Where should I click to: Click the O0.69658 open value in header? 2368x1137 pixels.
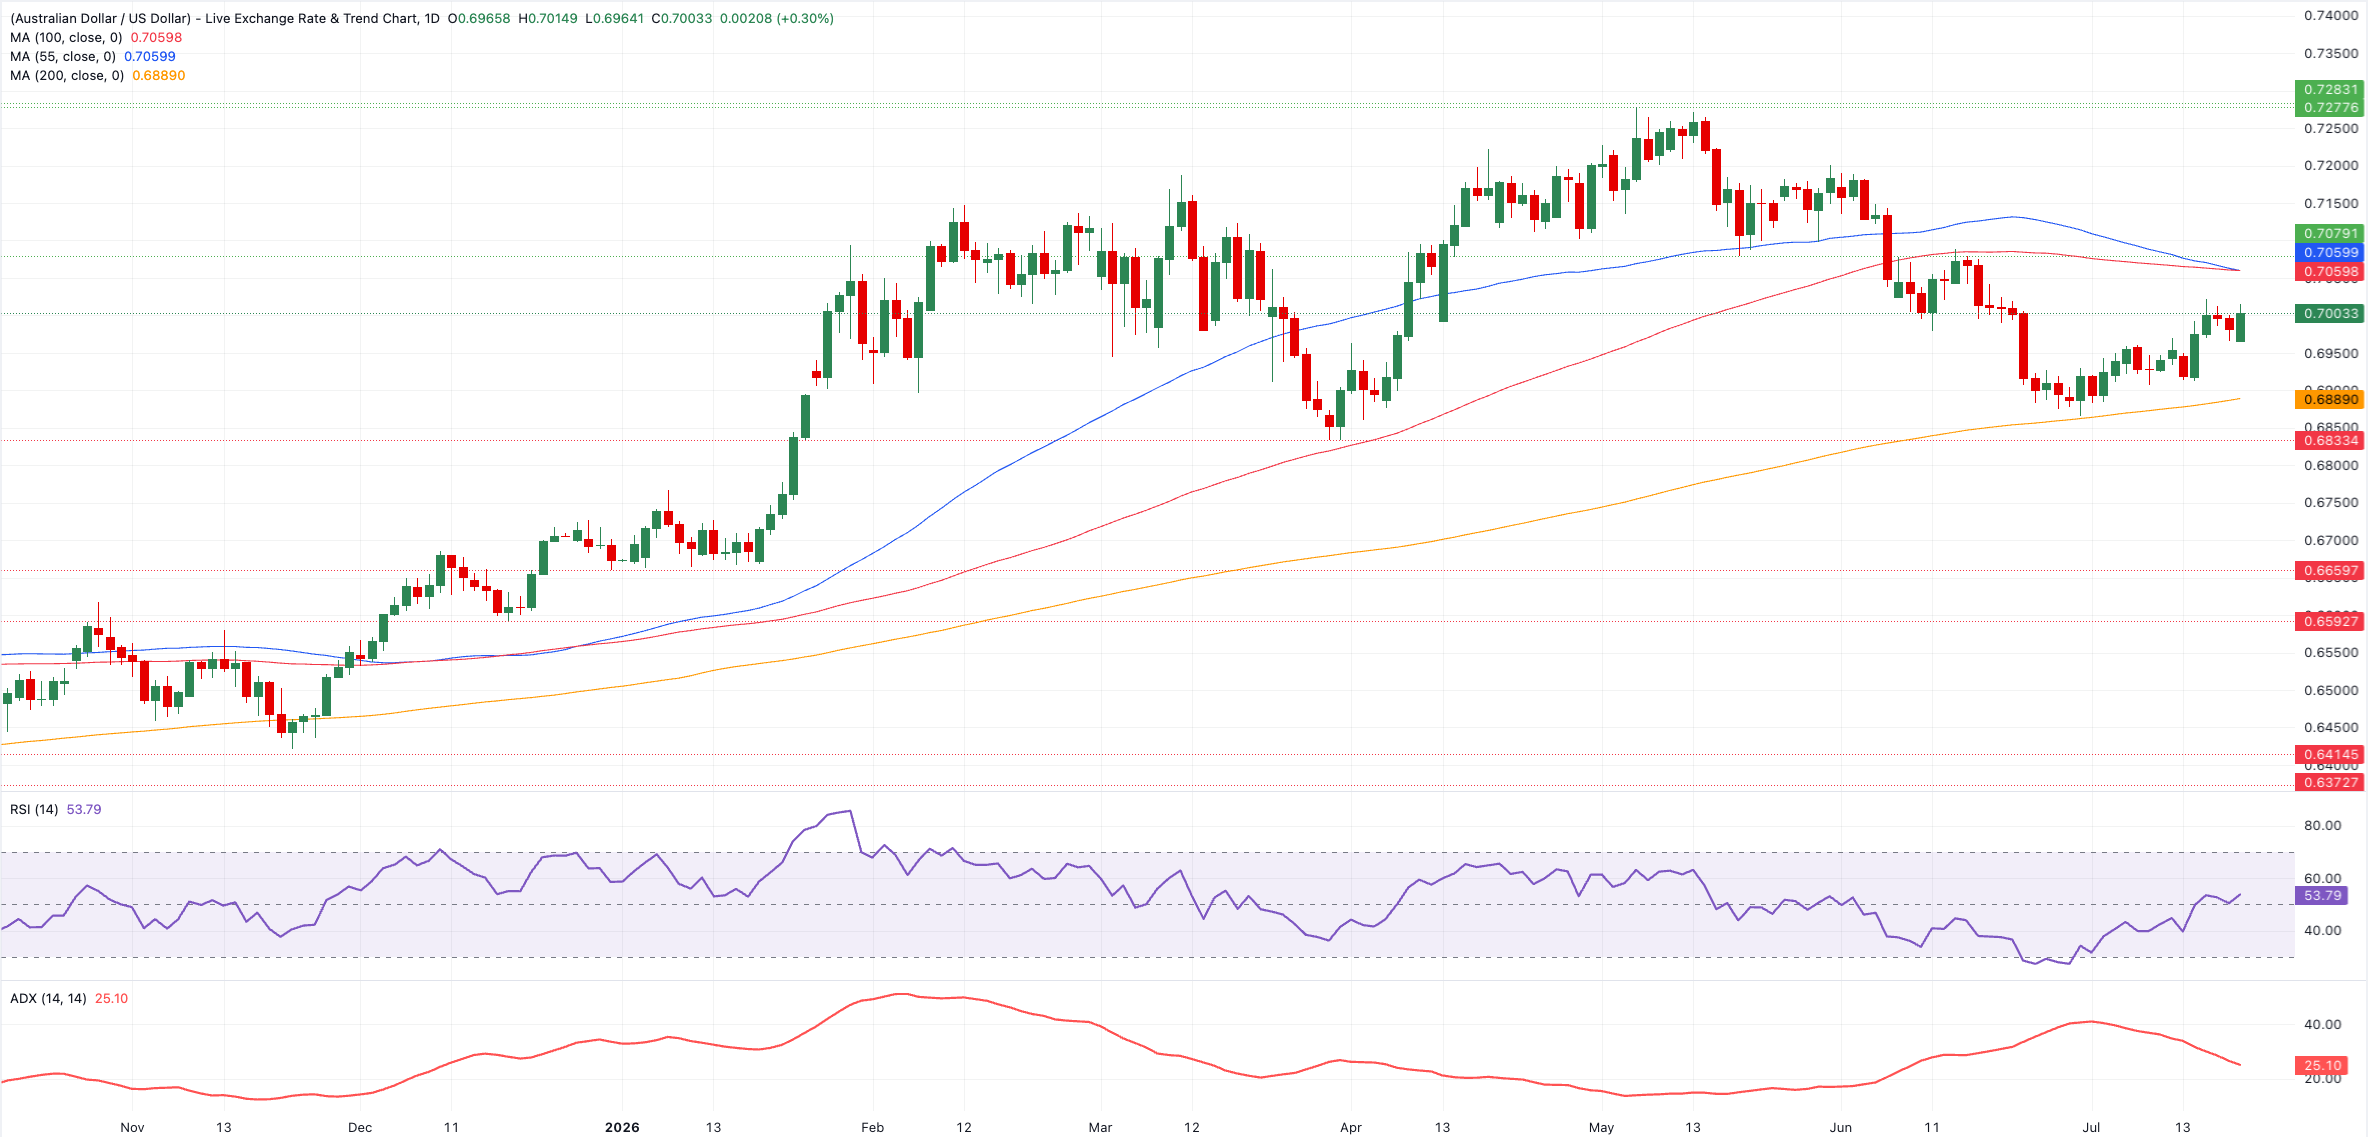[x=478, y=18]
